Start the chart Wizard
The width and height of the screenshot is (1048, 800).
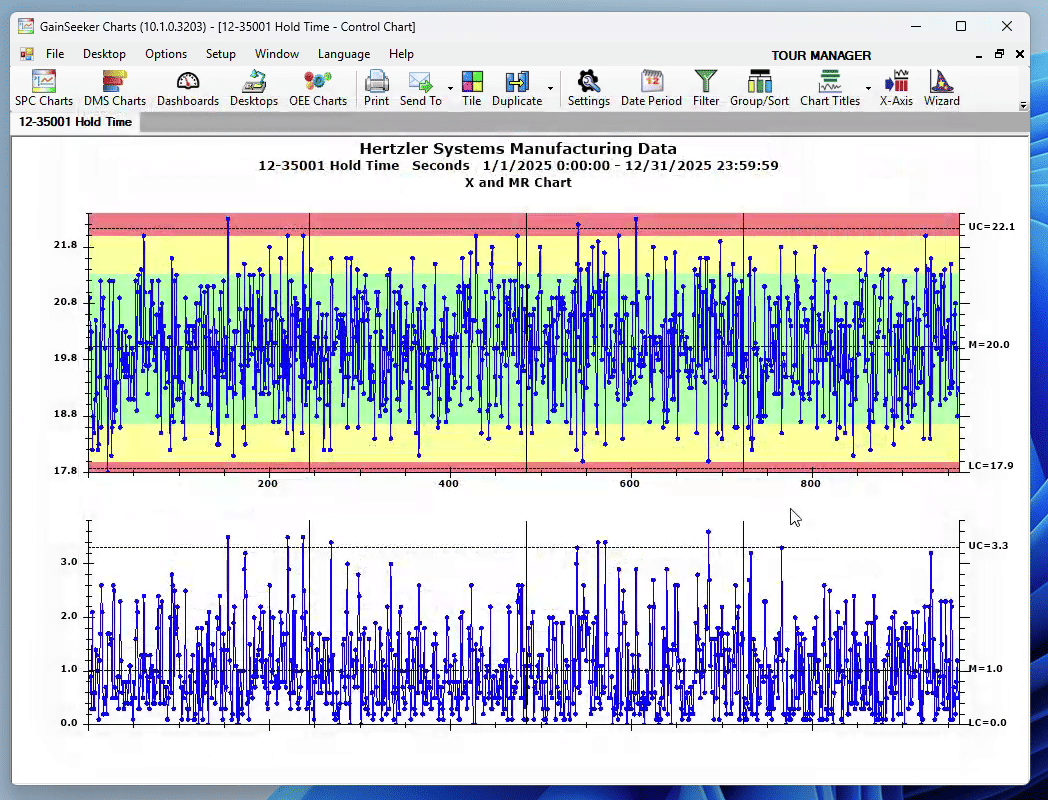941,88
